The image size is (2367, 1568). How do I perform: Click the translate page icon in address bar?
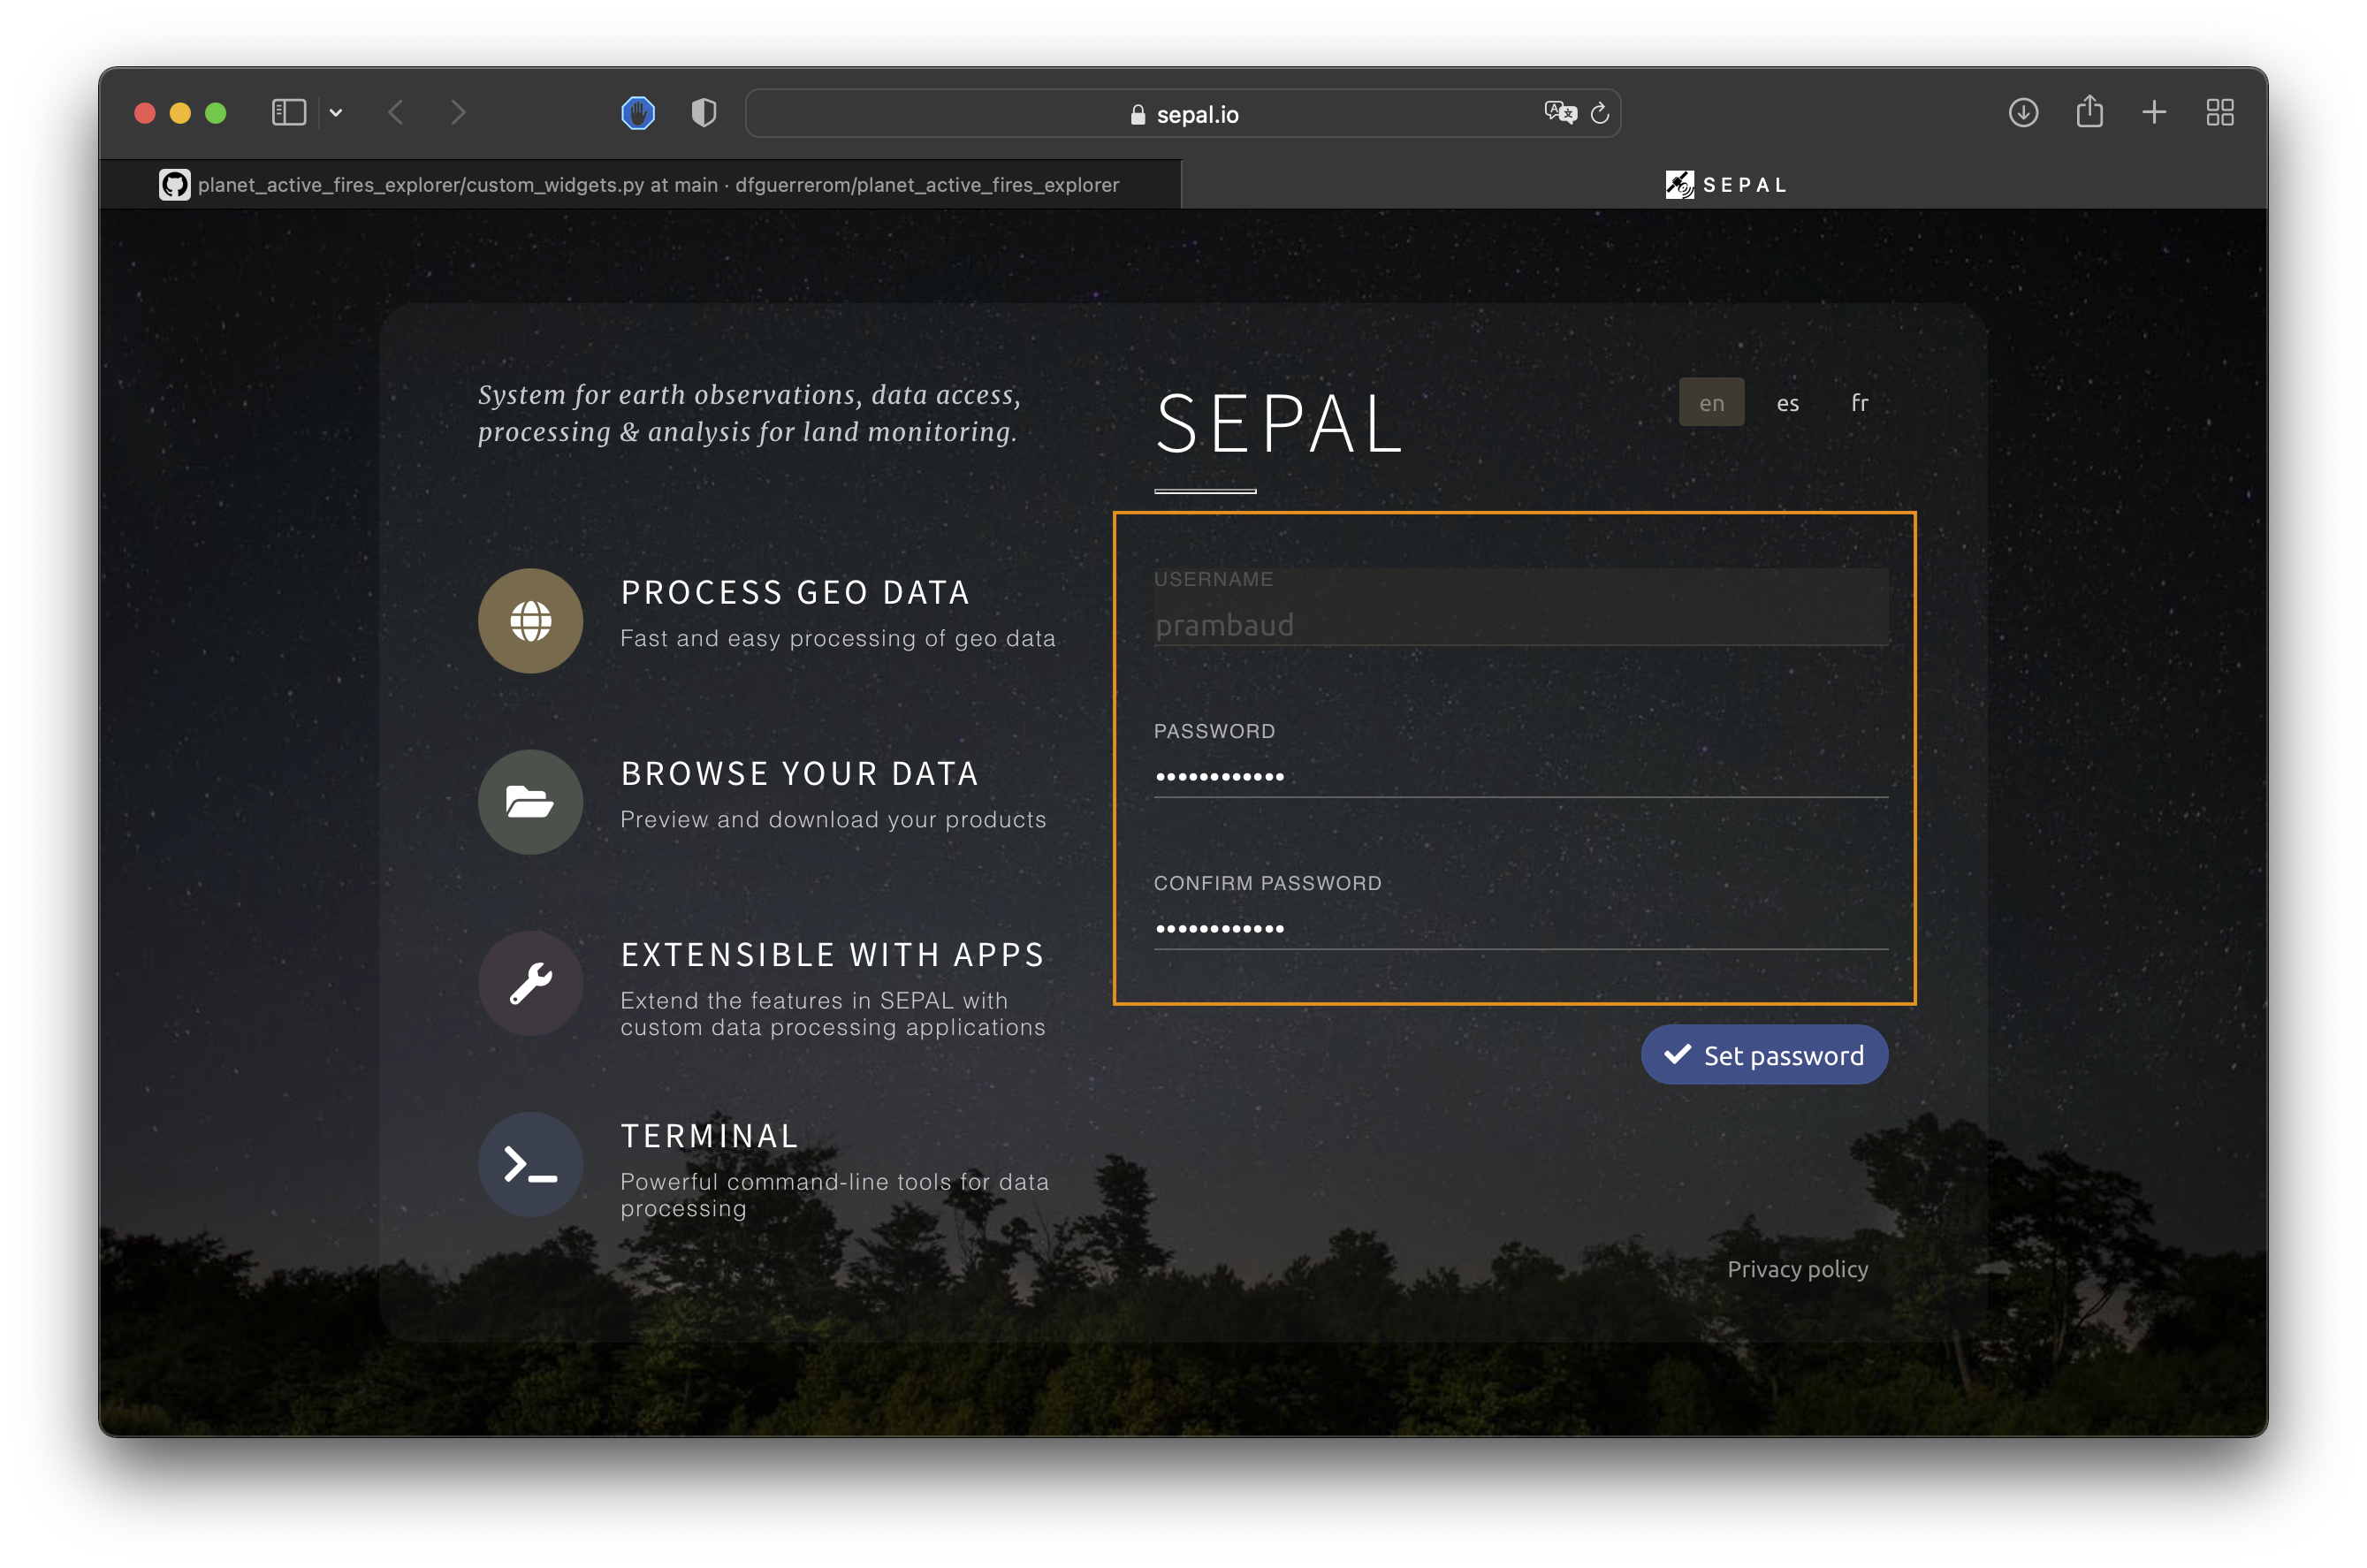click(x=1559, y=113)
